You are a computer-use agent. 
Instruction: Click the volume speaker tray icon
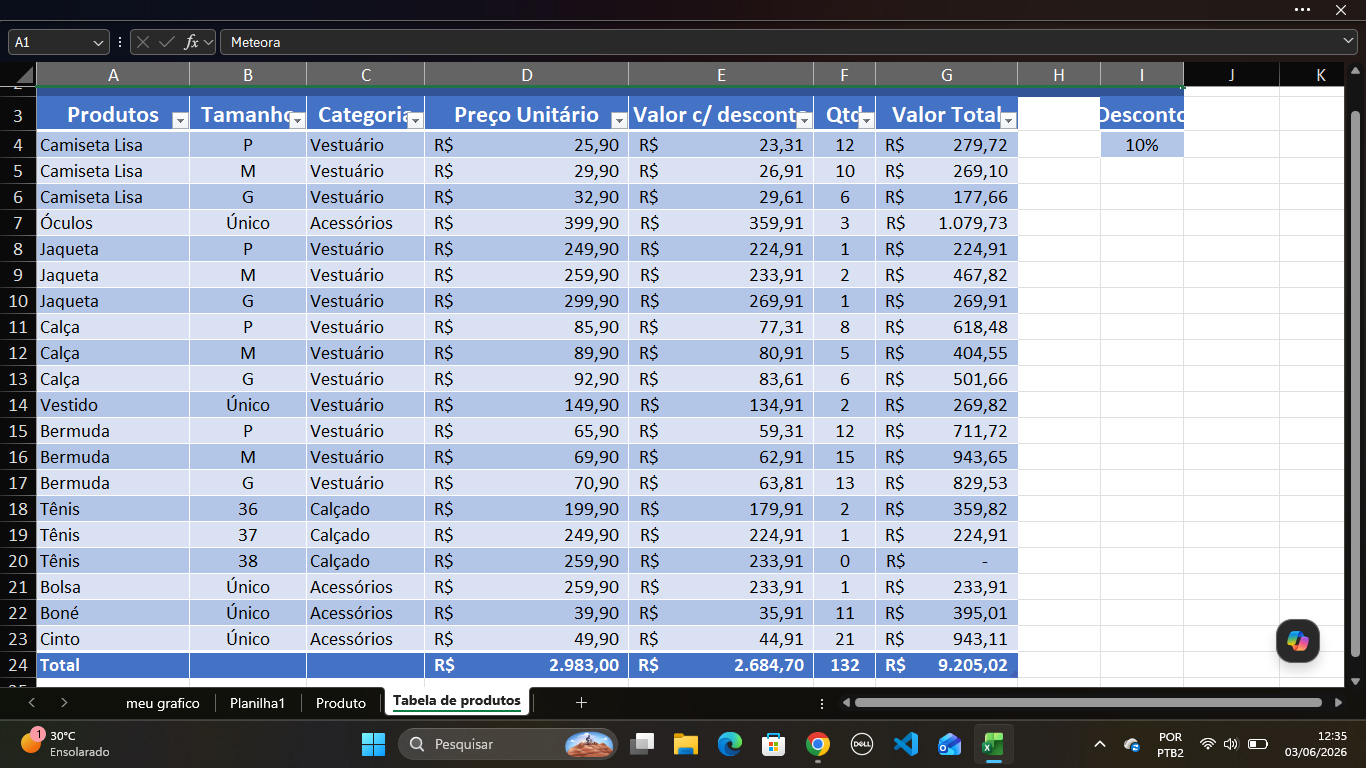[x=1230, y=744]
